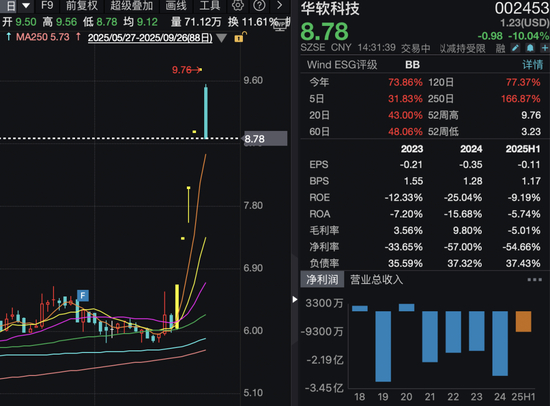Add stock to watchlist with plus icon

click(545, 48)
